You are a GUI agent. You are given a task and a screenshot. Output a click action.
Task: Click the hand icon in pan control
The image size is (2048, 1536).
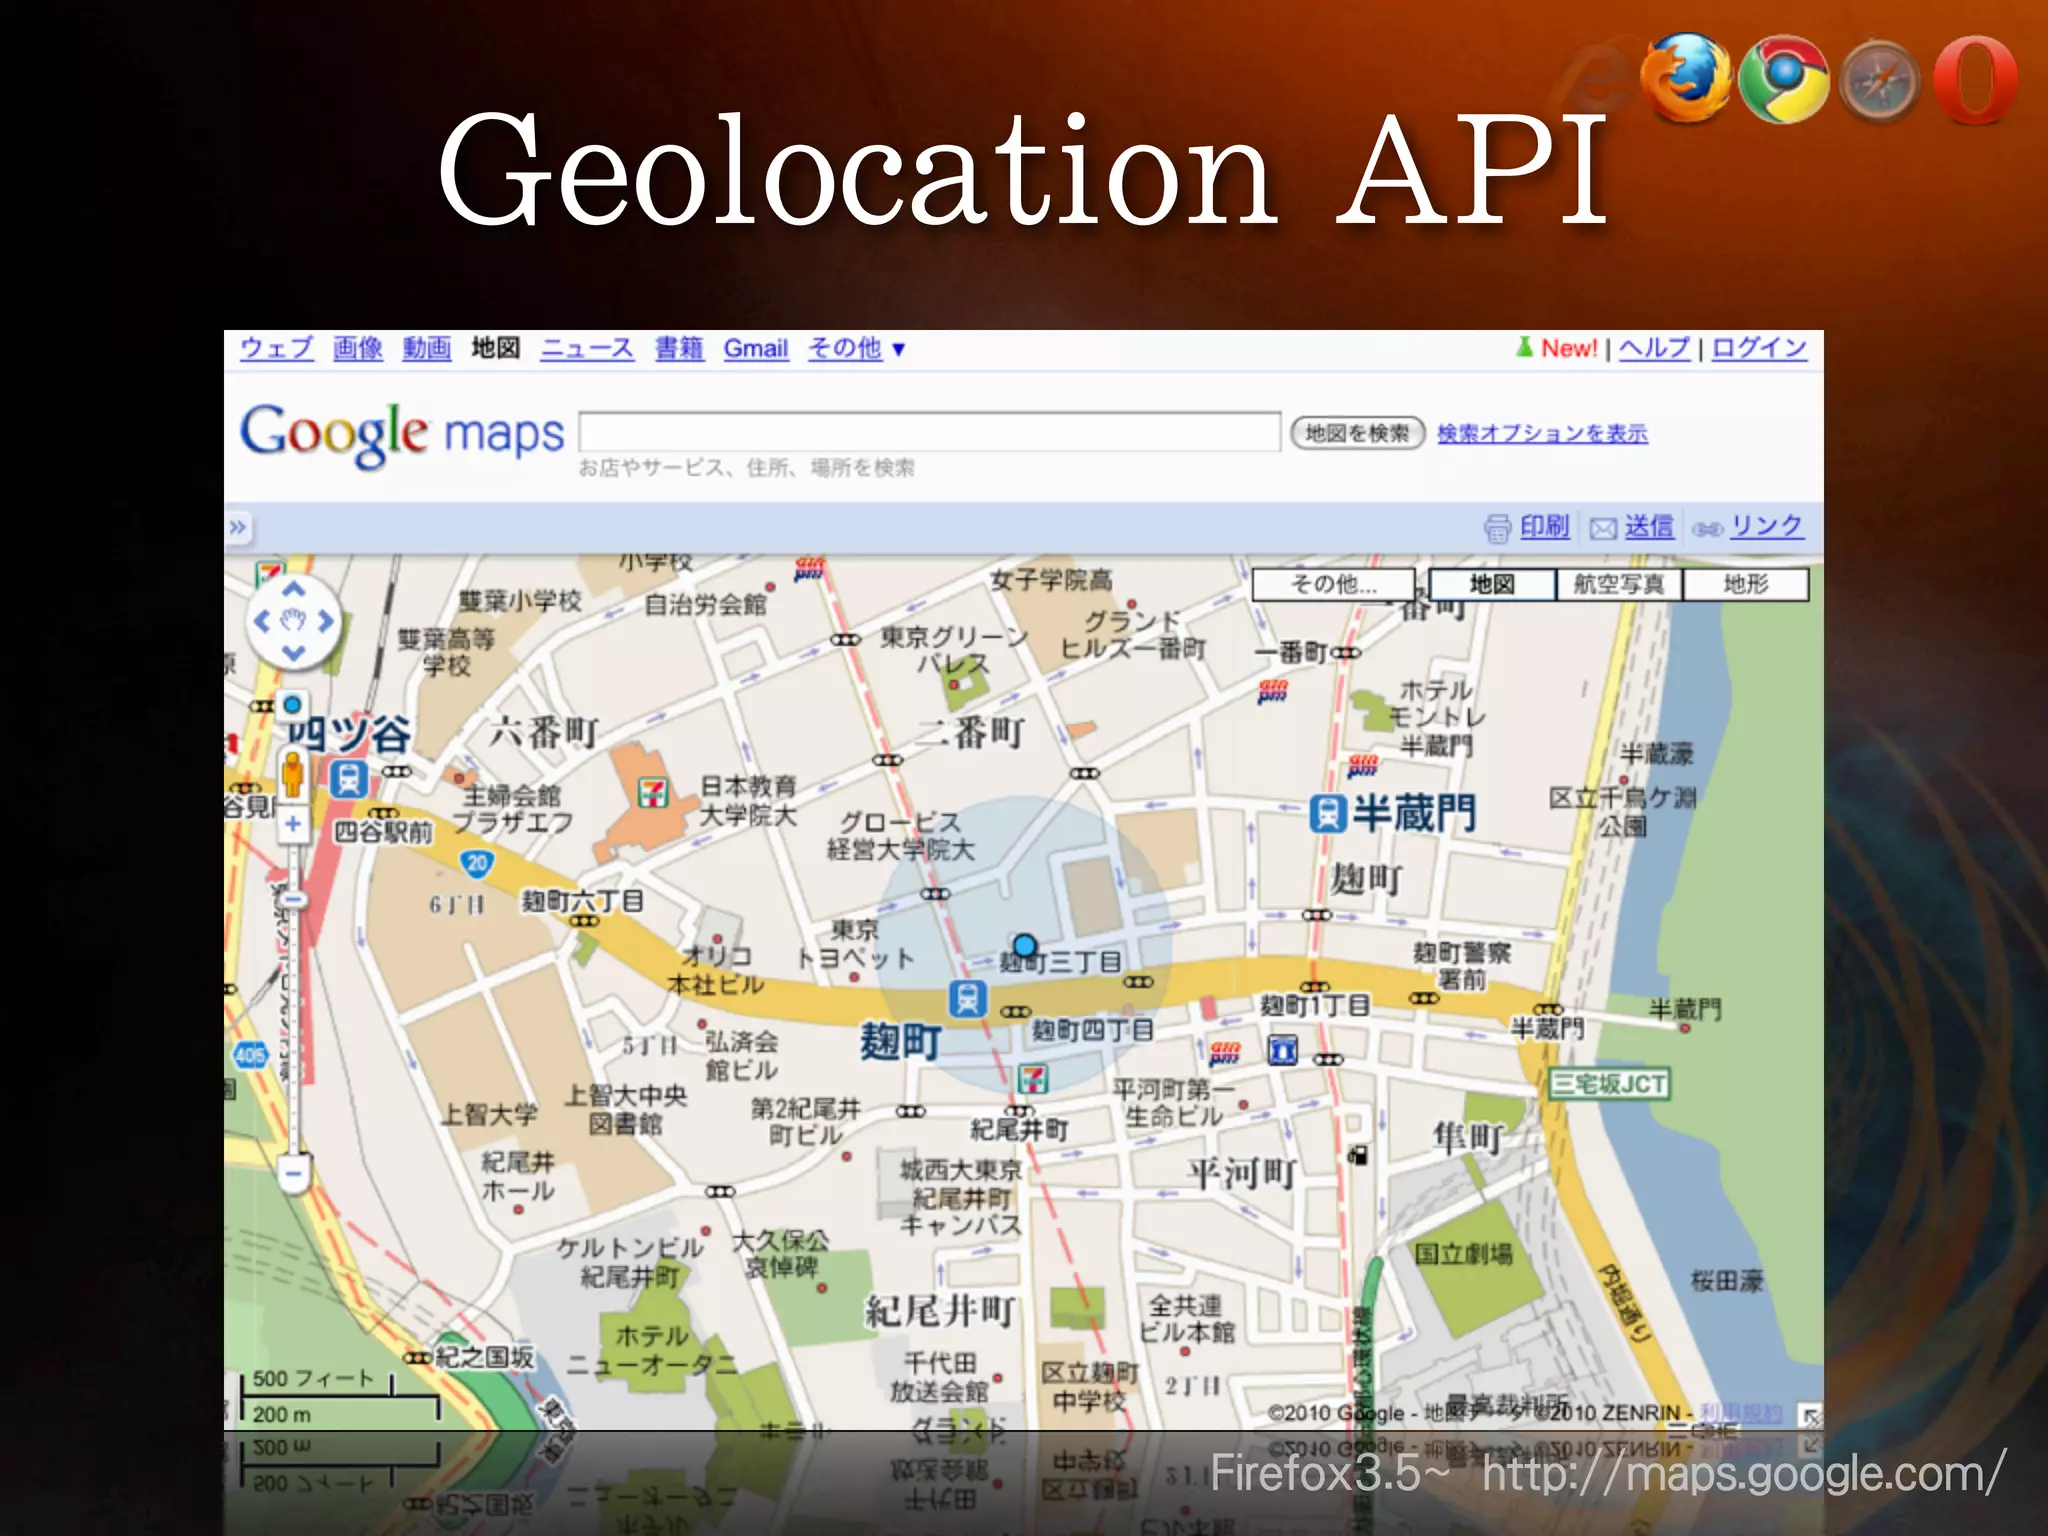point(293,621)
